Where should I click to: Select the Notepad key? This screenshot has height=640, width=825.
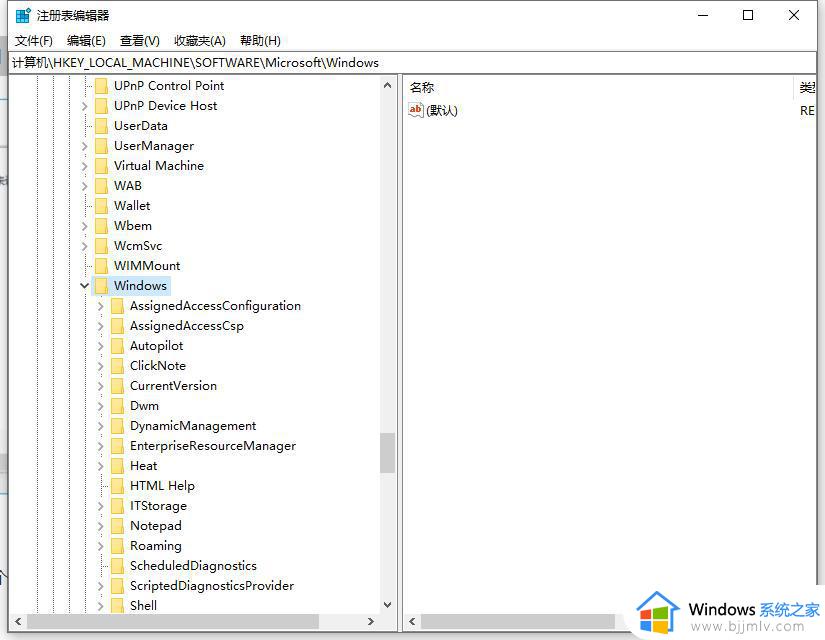click(155, 526)
